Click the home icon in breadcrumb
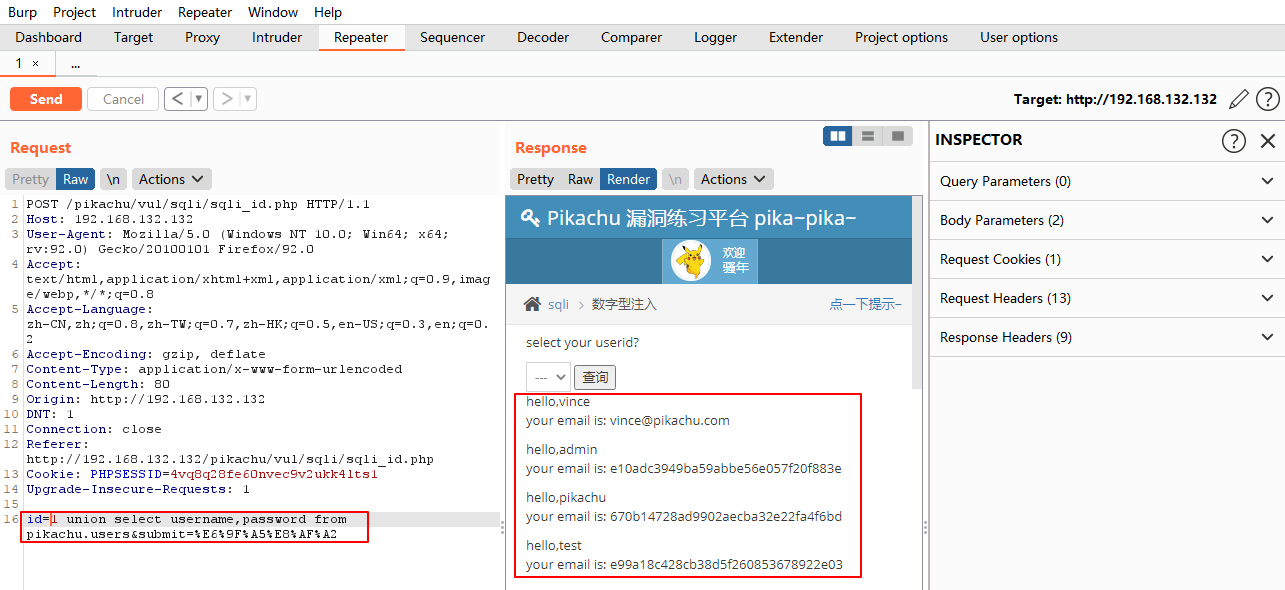The height and width of the screenshot is (590, 1285). [533, 304]
